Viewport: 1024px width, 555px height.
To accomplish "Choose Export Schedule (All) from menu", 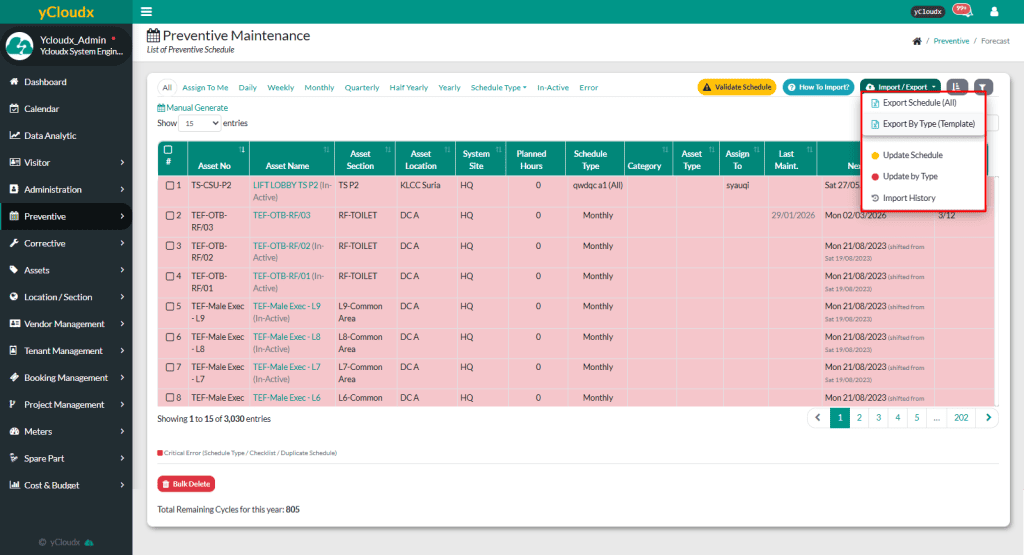I will (x=919, y=103).
